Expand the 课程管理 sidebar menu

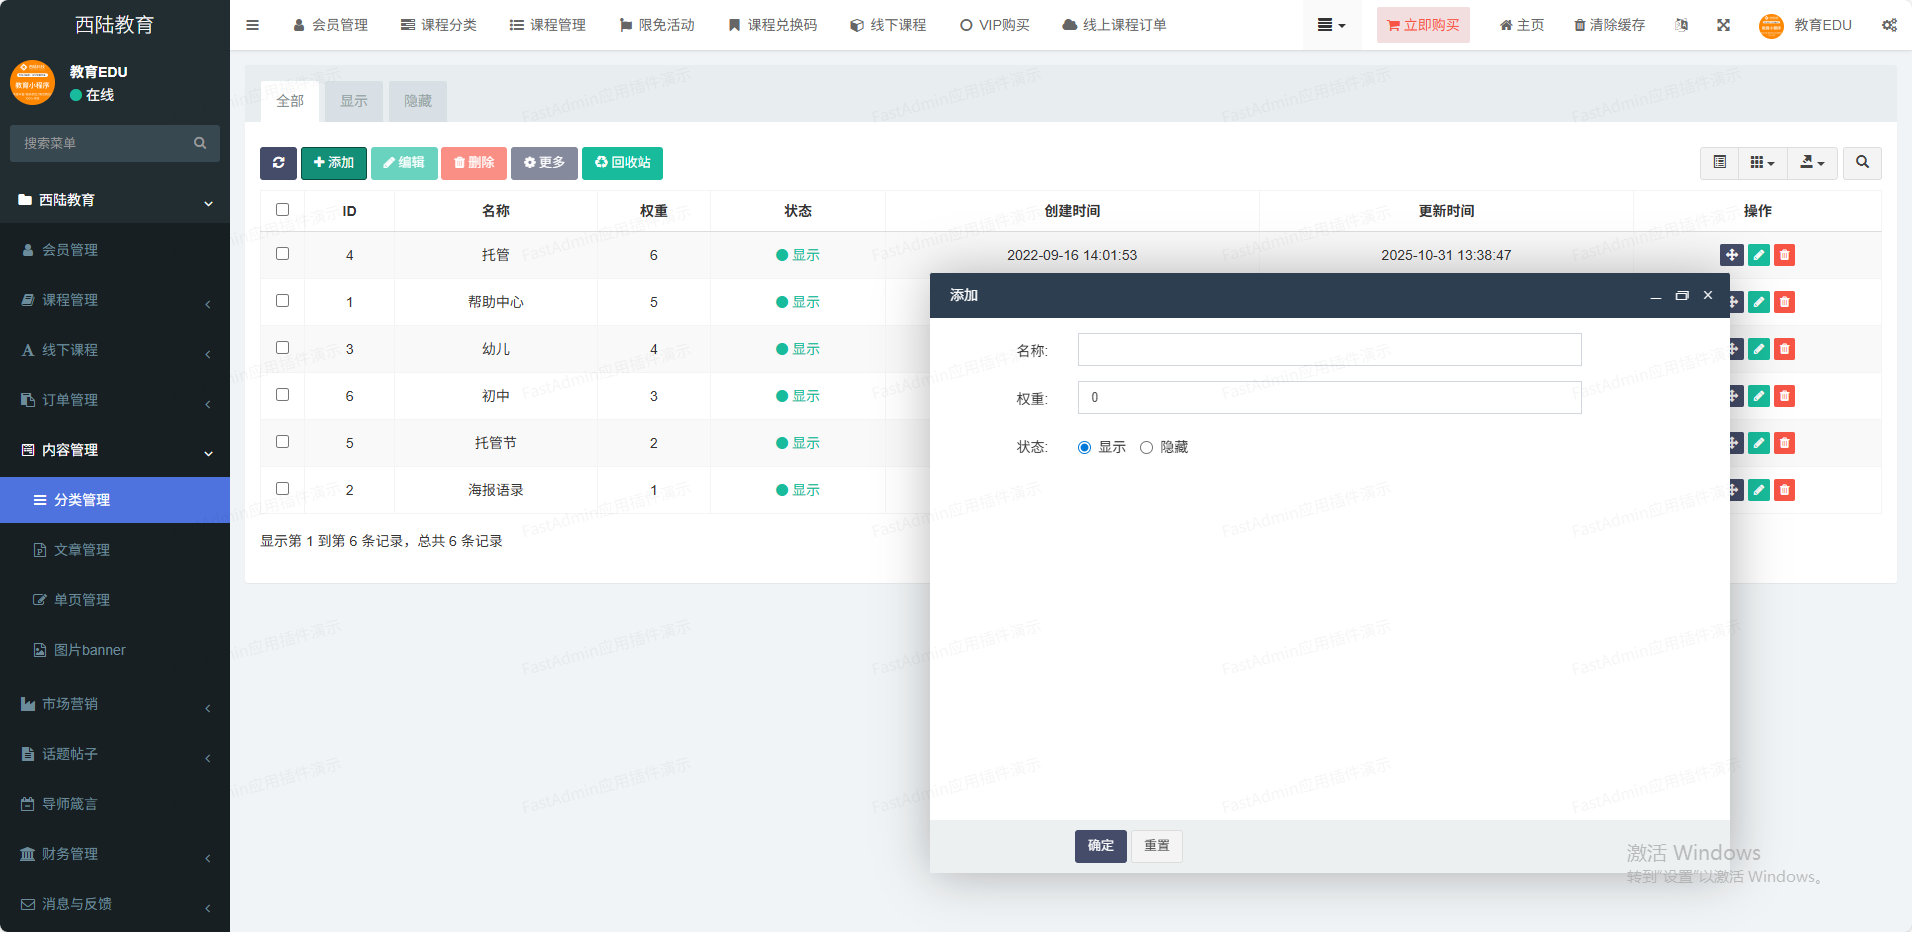point(115,300)
